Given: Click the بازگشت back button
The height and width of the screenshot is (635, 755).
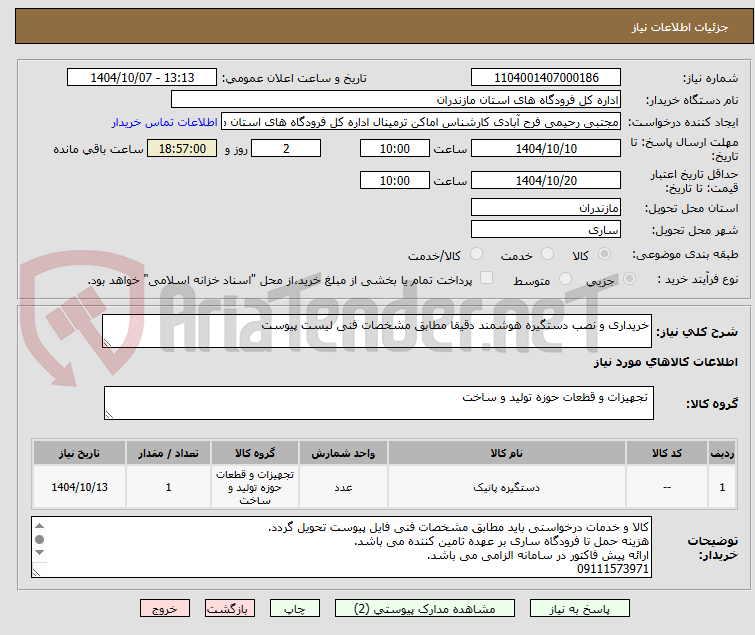Looking at the screenshot, I should [230, 609].
